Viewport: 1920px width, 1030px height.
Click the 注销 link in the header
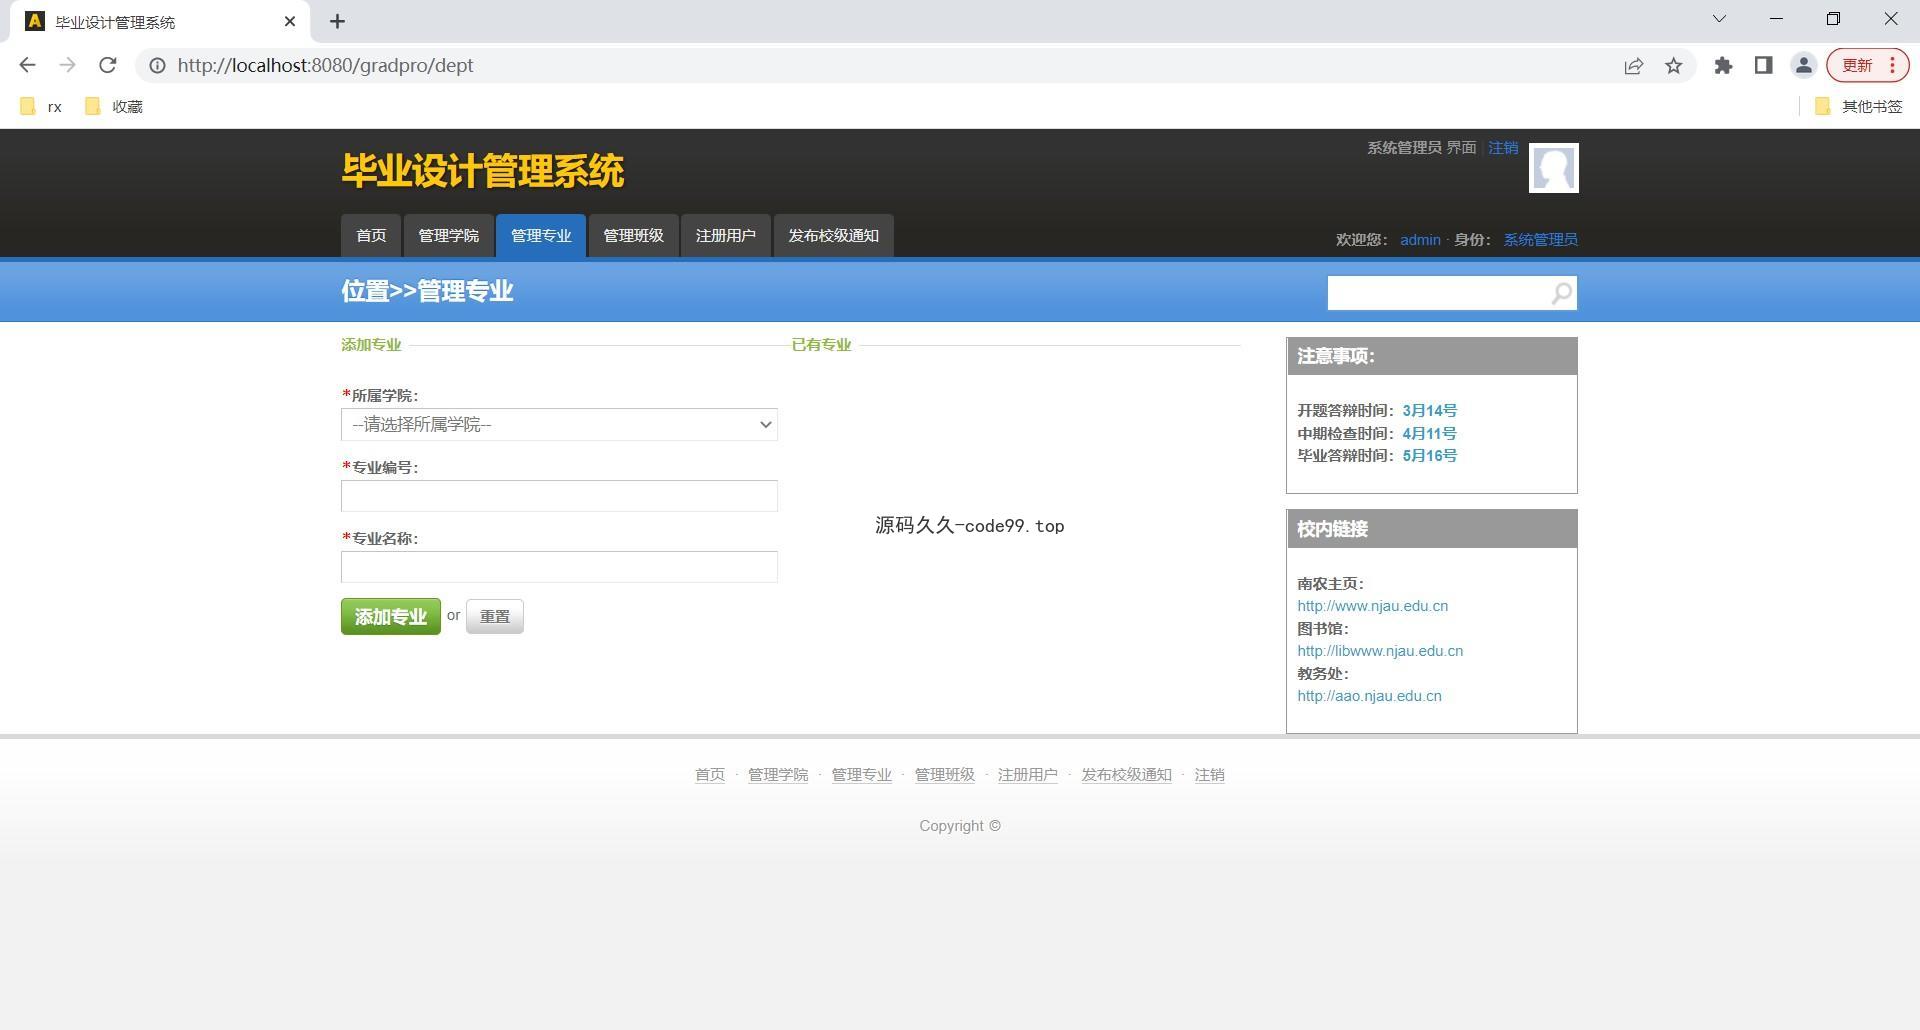pos(1503,148)
